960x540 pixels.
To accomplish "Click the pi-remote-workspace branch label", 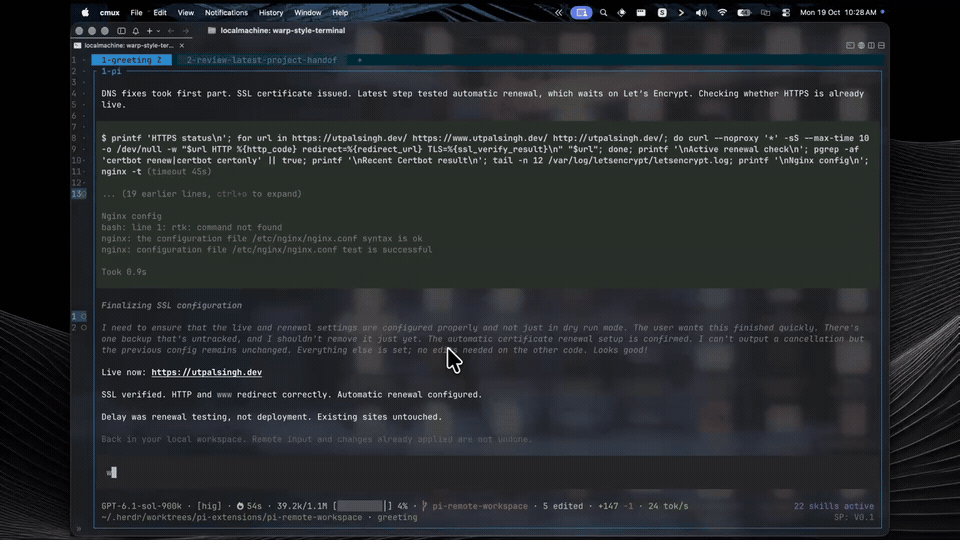I will [x=479, y=506].
